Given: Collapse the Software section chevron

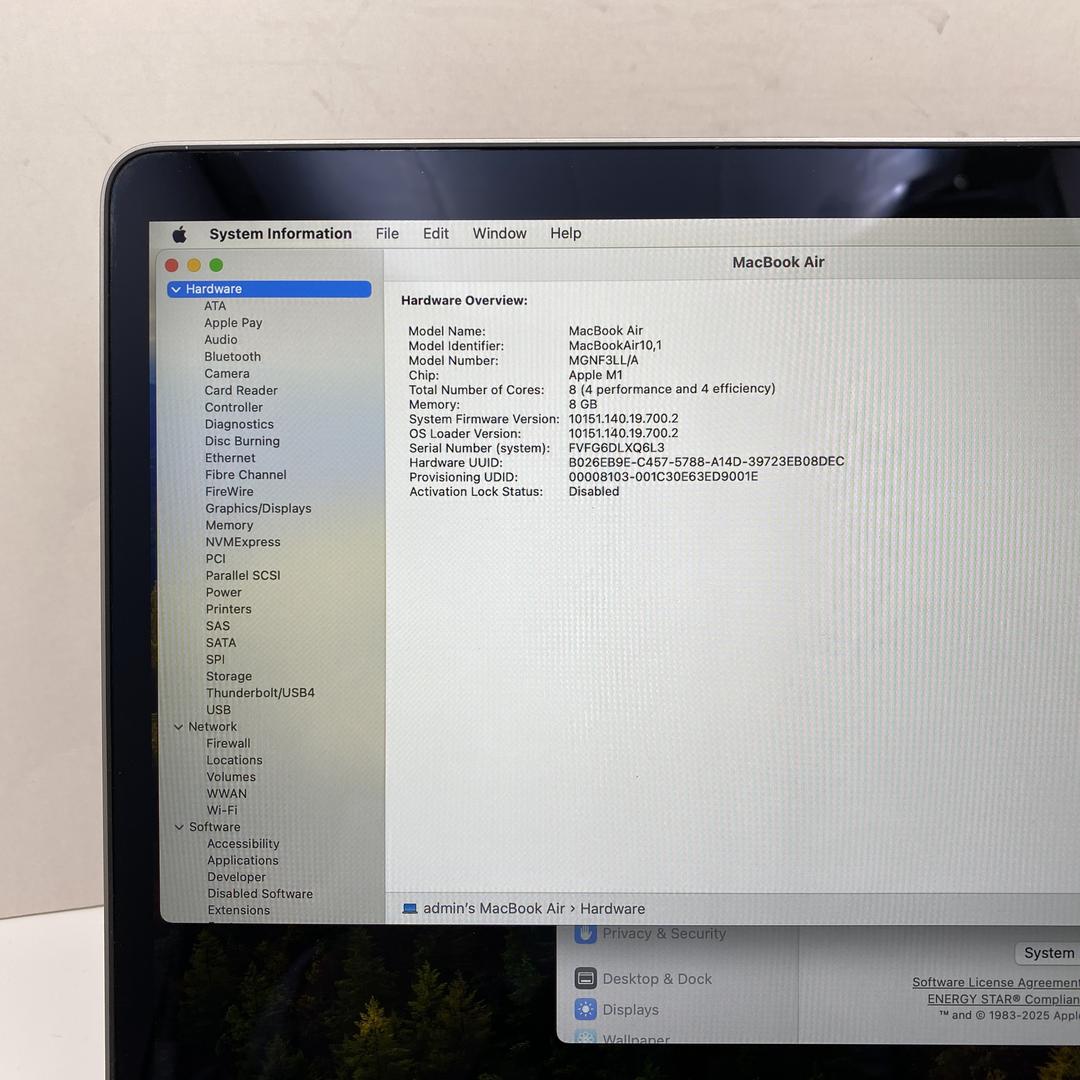Looking at the screenshot, I should pos(179,827).
